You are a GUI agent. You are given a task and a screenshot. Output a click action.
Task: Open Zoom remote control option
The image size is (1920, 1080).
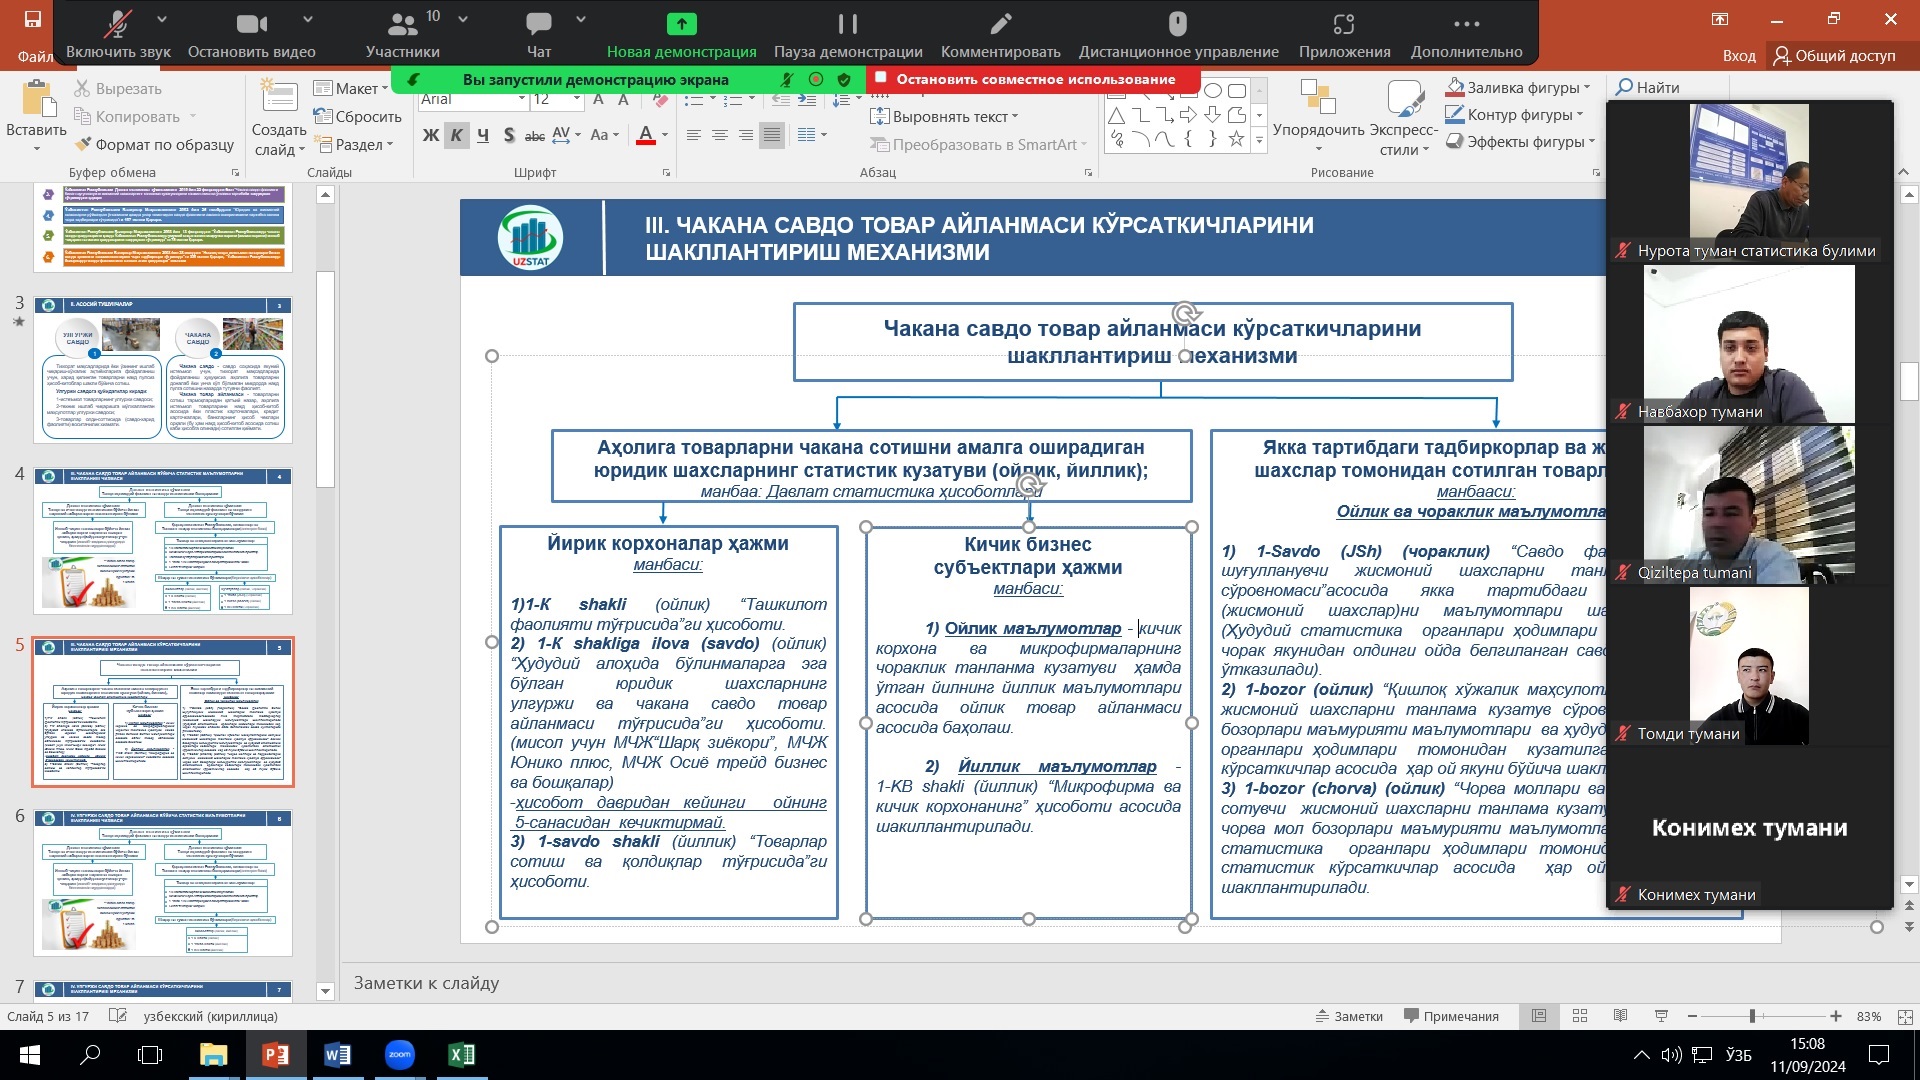[1178, 34]
